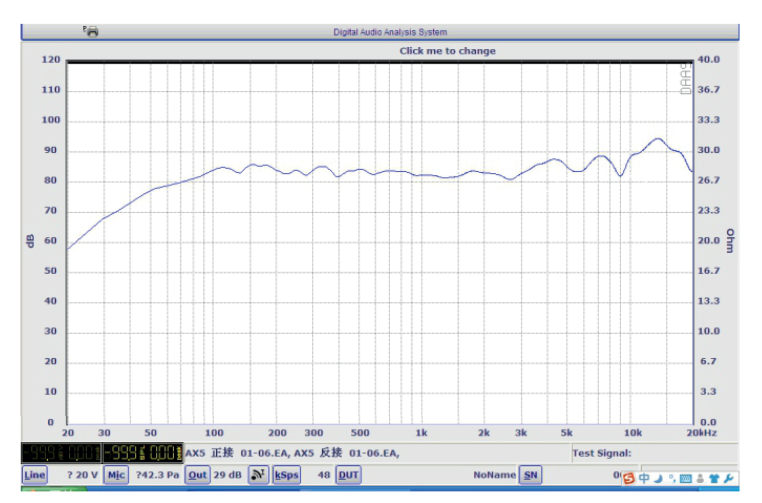
Task: Click the 'NoName' DUT name text
Action: click(494, 475)
